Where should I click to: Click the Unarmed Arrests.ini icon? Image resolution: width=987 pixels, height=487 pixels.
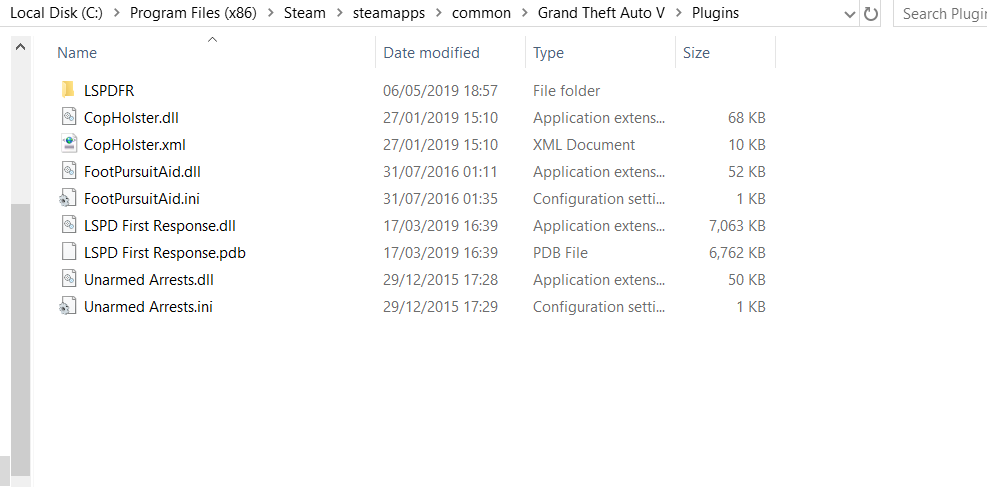69,307
